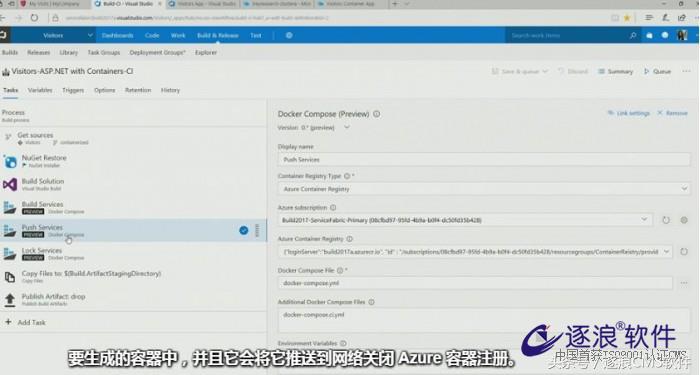Expand the task Version dropdown
The height and width of the screenshot is (375, 700).
(346, 127)
